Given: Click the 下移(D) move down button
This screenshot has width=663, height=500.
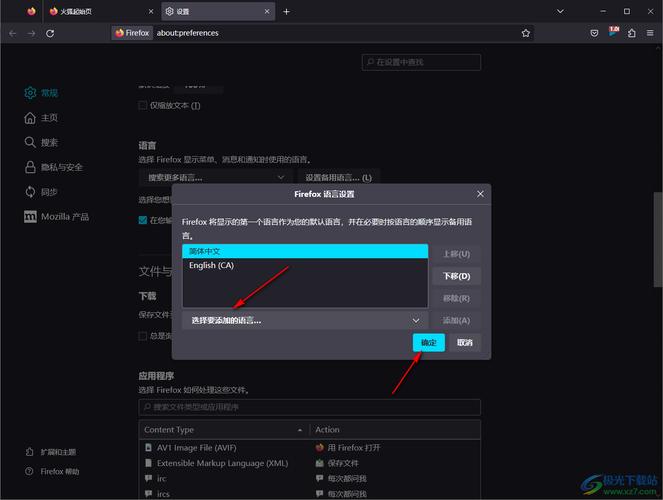Looking at the screenshot, I should (x=456, y=276).
